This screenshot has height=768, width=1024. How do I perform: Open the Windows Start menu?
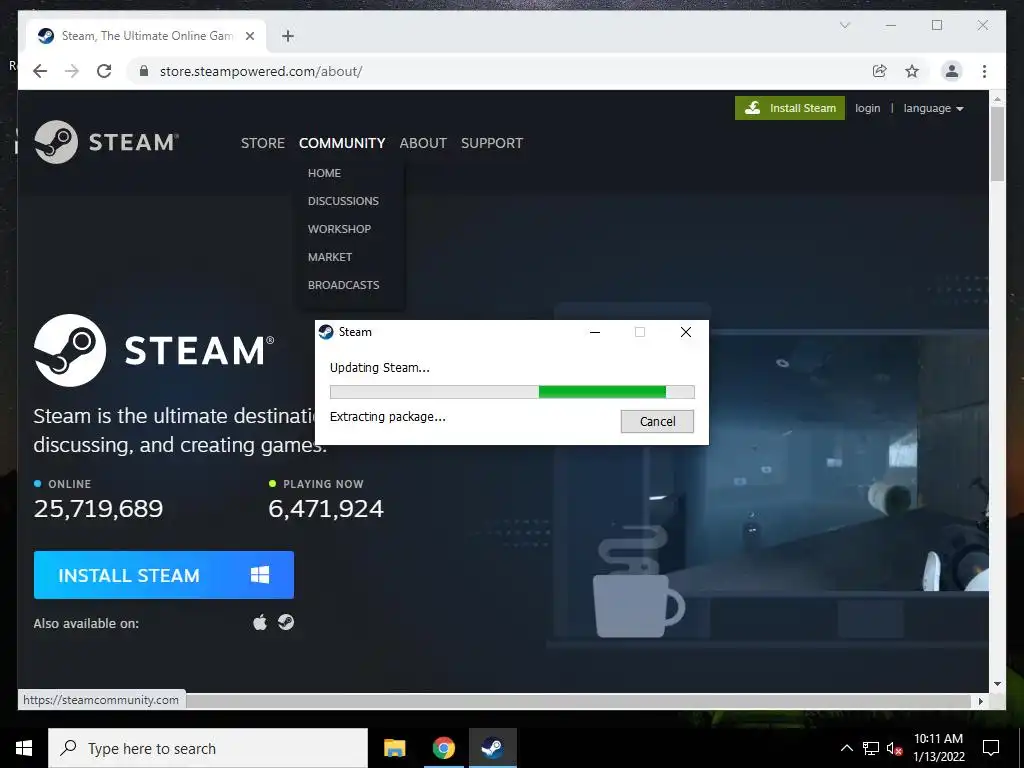pyautogui.click(x=24, y=748)
